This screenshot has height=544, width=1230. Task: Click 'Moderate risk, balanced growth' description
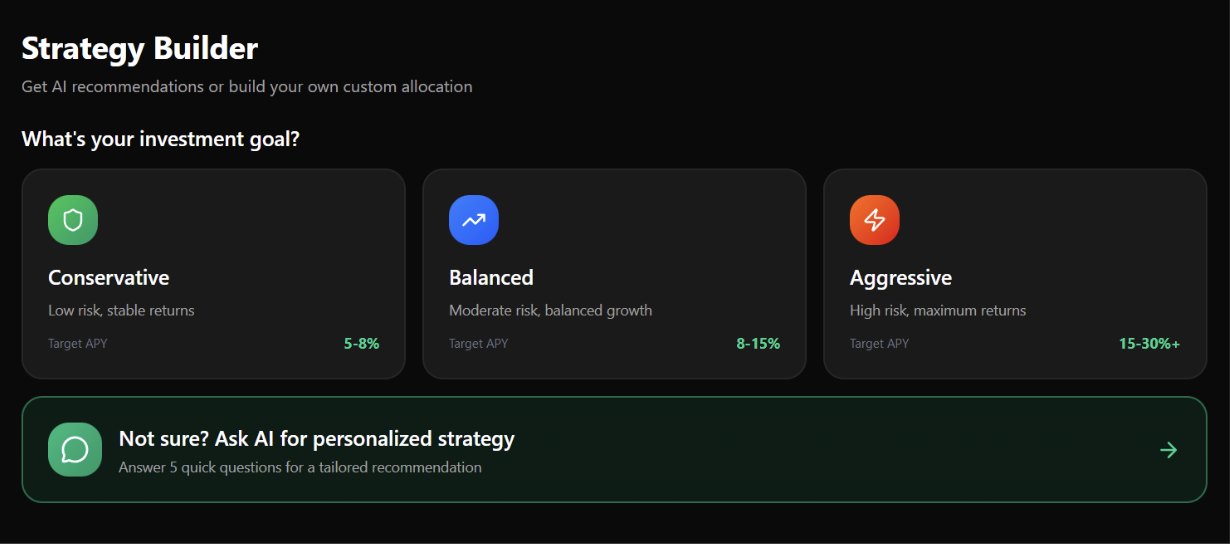click(550, 311)
